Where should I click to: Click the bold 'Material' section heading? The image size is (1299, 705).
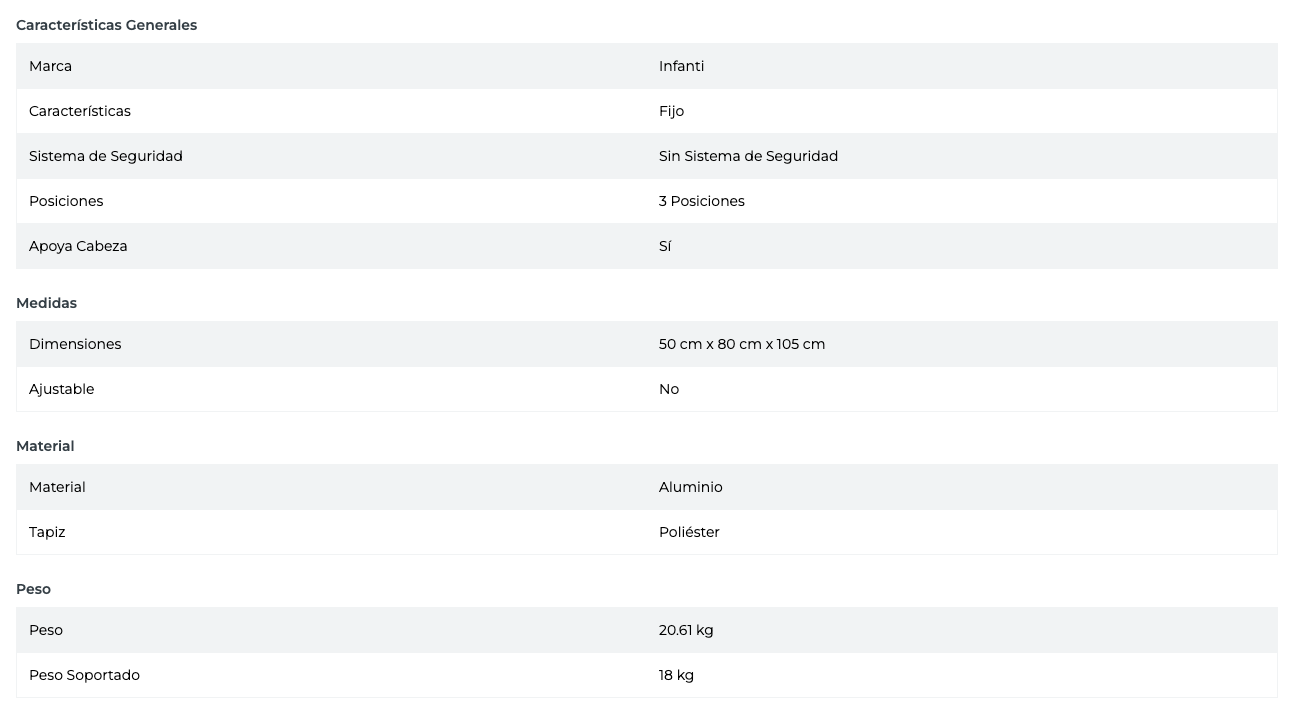point(45,446)
